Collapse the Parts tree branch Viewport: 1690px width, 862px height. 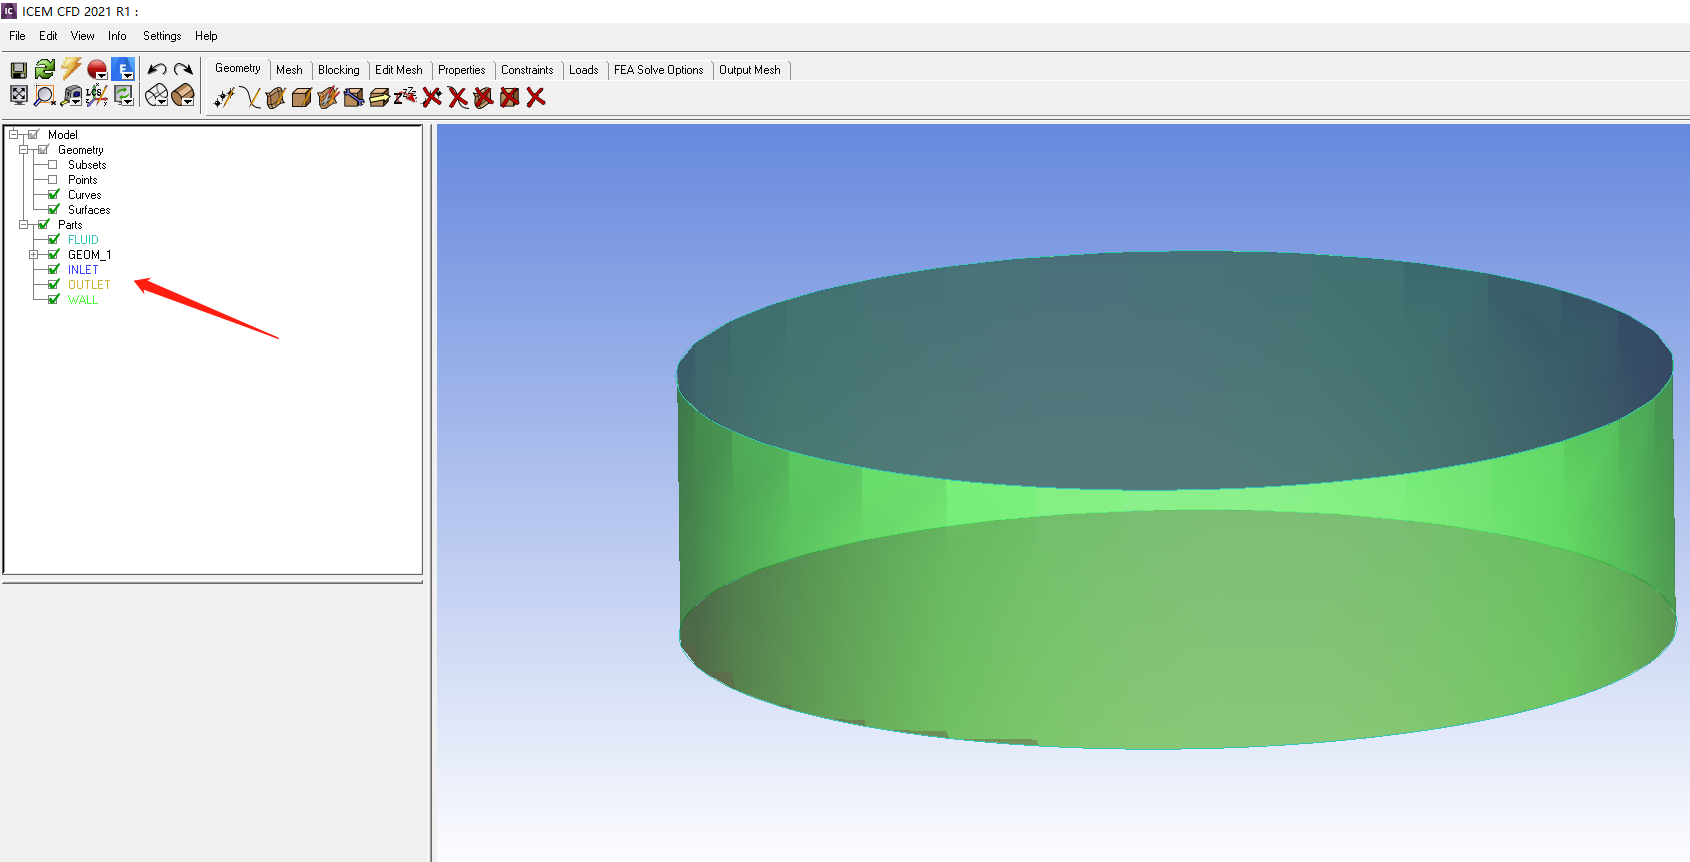[23, 225]
